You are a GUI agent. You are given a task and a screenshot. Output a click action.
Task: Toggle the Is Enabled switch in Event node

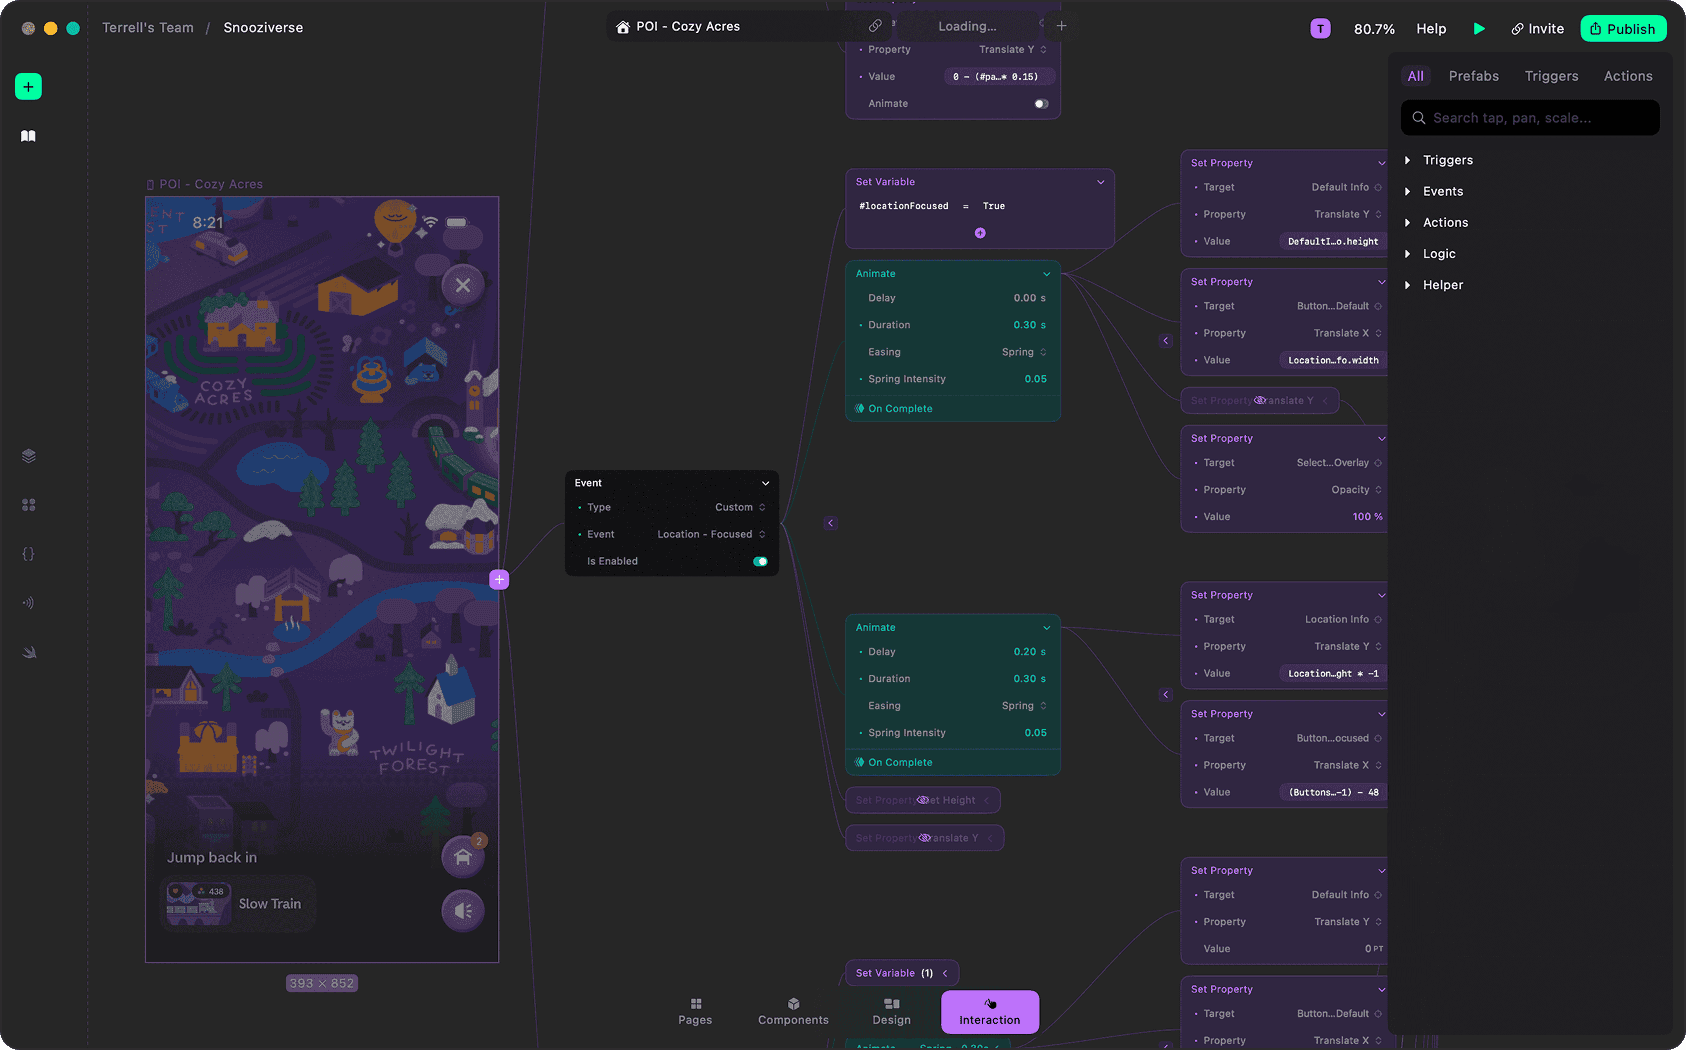pyautogui.click(x=760, y=561)
